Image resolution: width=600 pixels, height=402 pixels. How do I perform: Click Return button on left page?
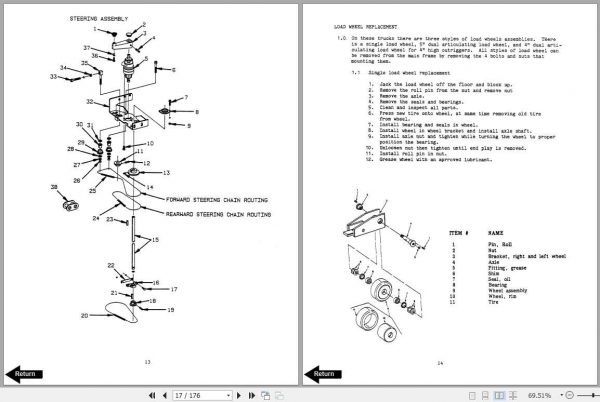tap(24, 374)
